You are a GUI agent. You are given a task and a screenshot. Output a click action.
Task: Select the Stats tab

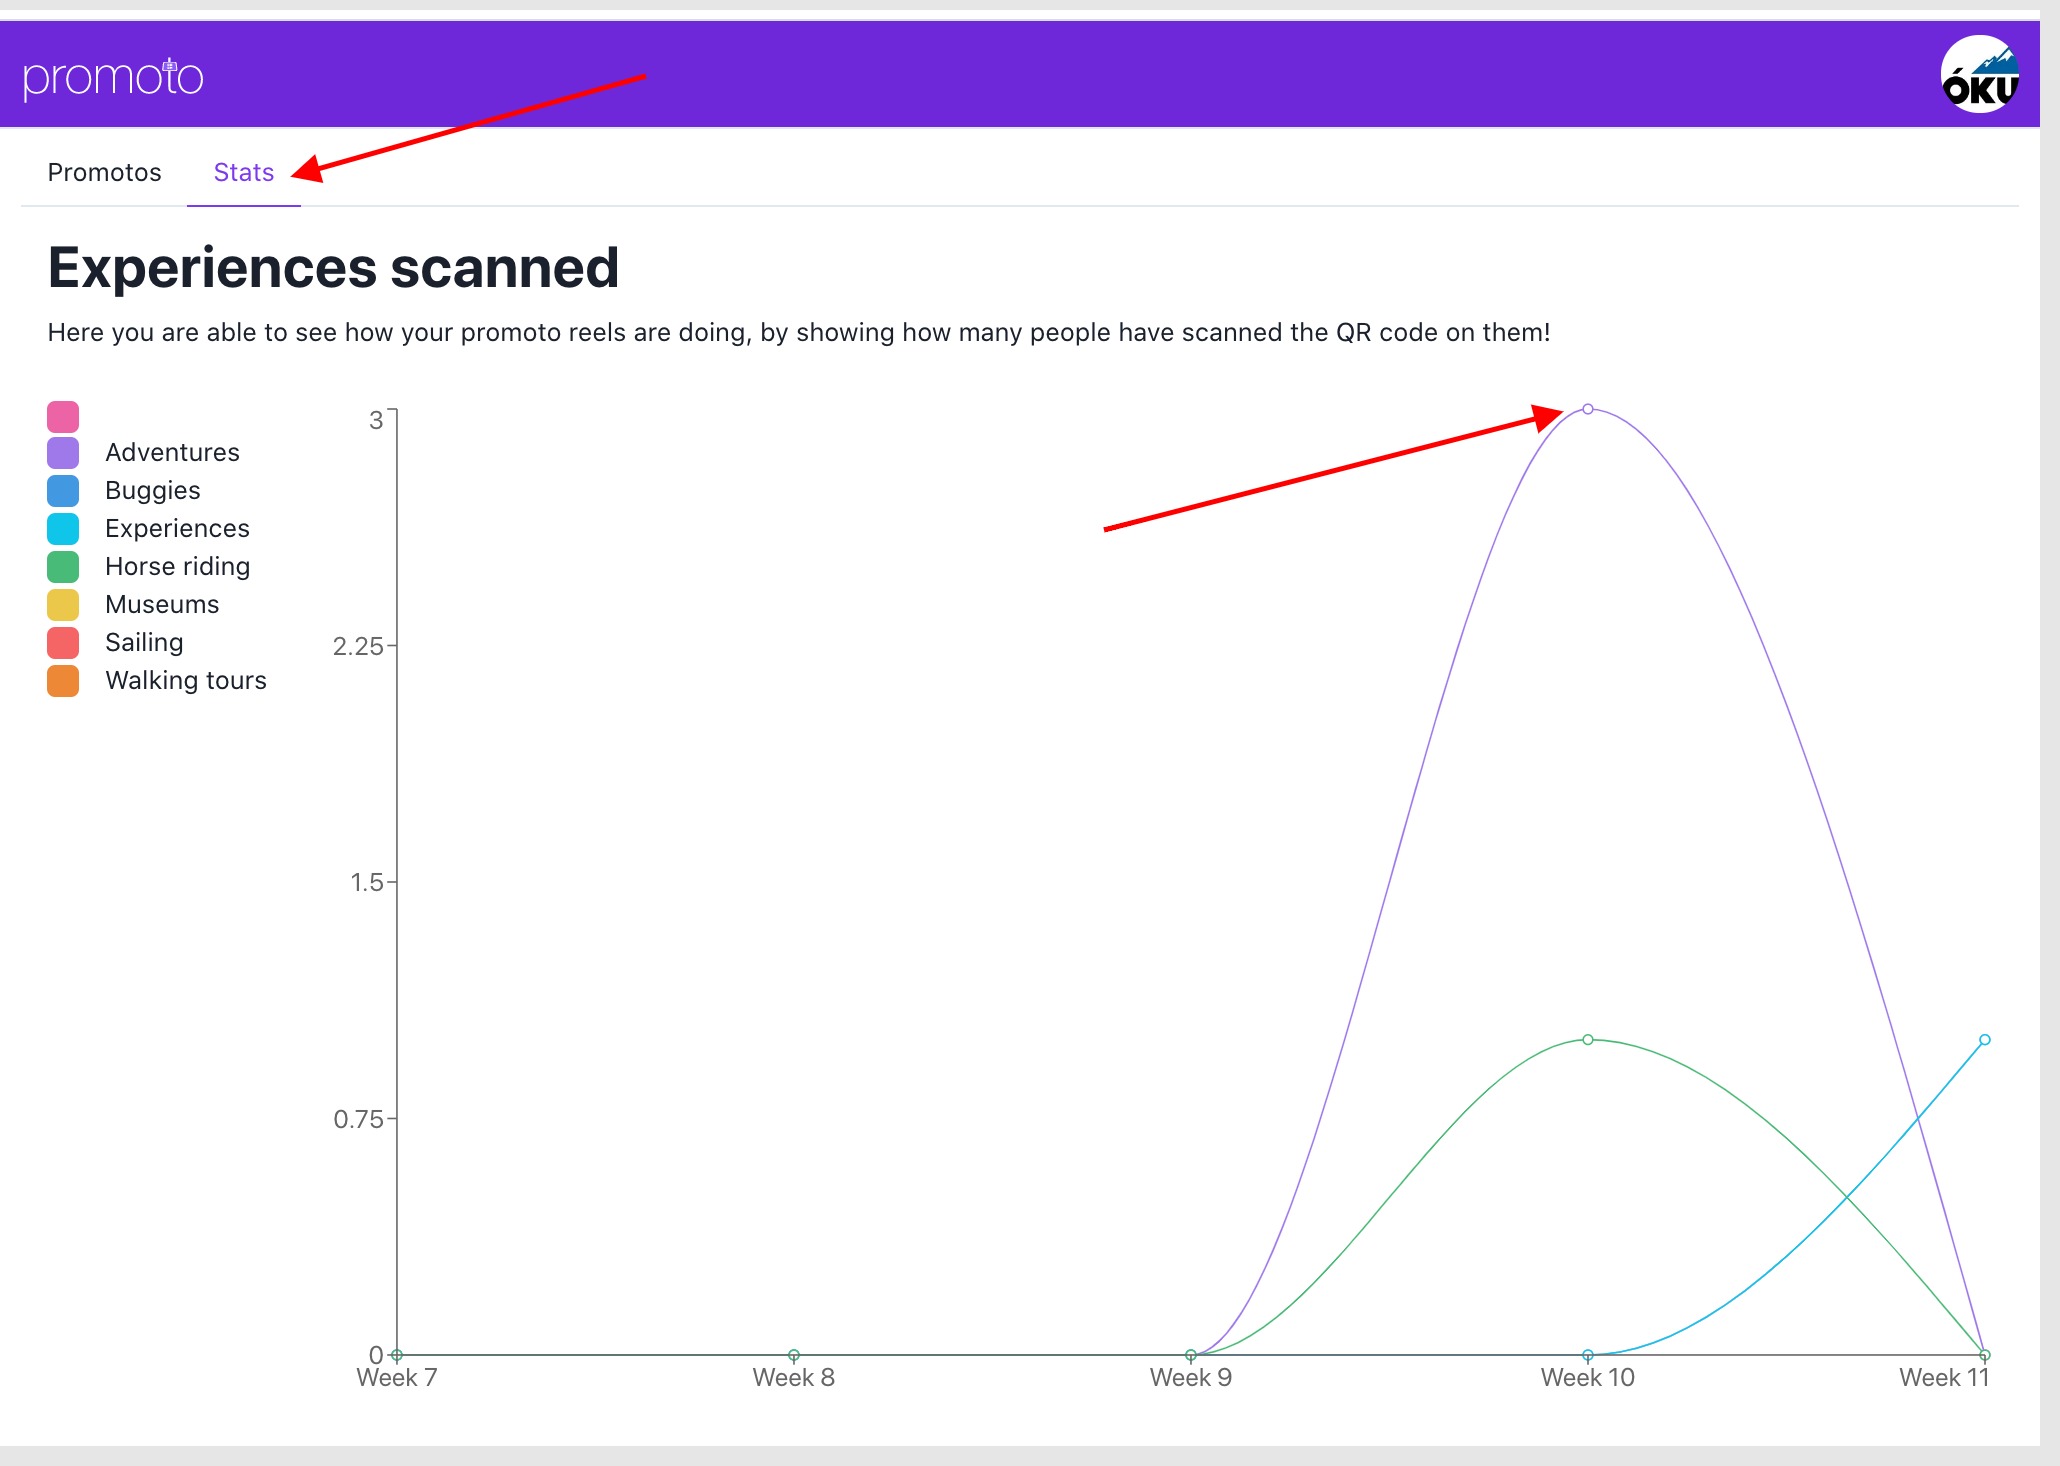click(x=244, y=172)
